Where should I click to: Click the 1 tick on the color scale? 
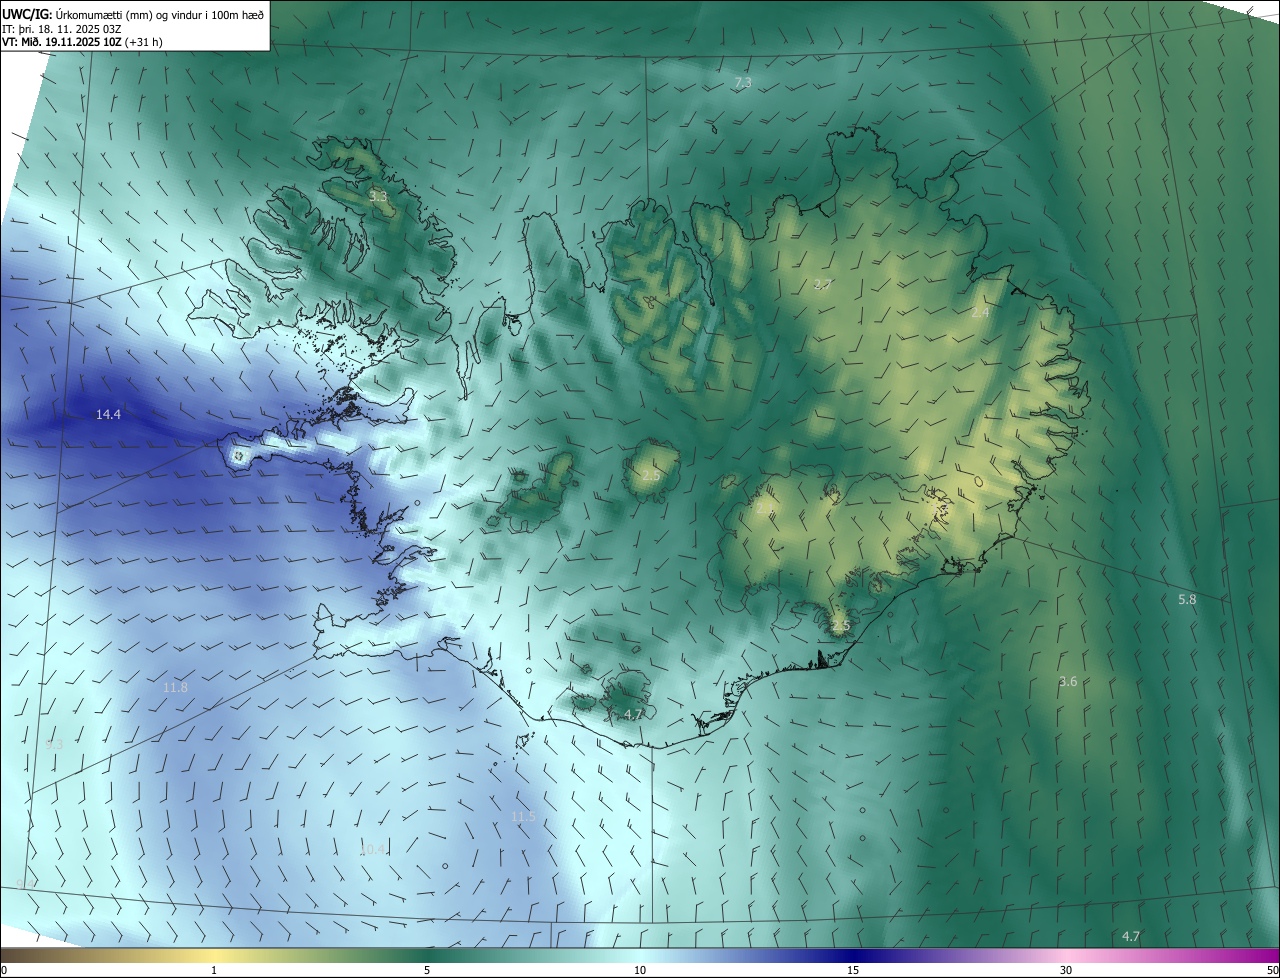click(214, 970)
